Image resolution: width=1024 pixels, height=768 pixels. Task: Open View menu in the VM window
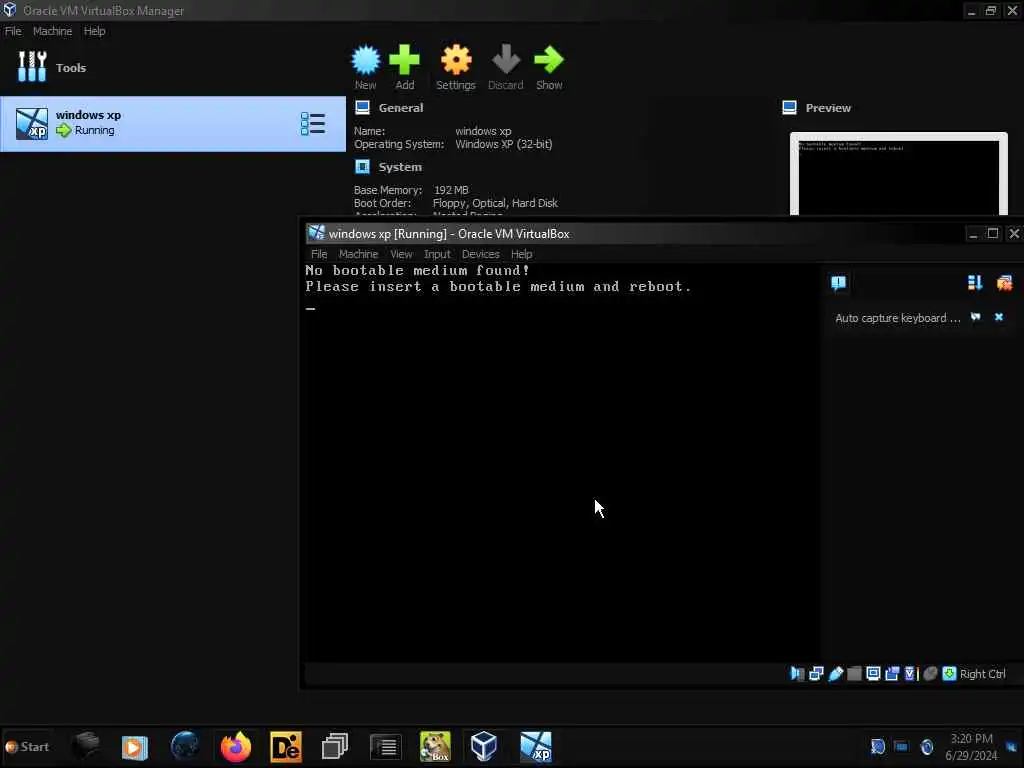[401, 254]
